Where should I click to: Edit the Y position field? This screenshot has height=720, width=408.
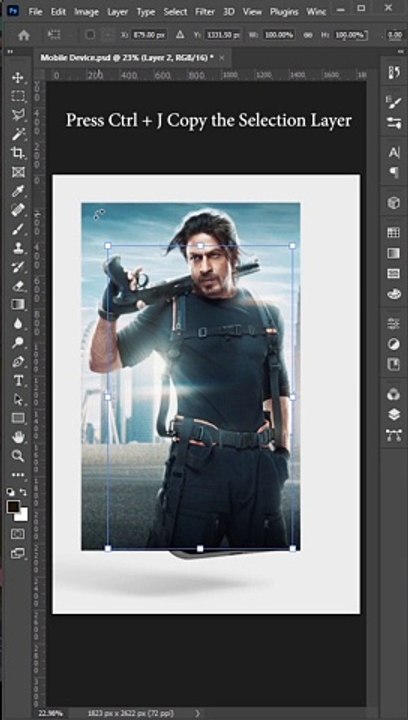pyautogui.click(x=223, y=35)
